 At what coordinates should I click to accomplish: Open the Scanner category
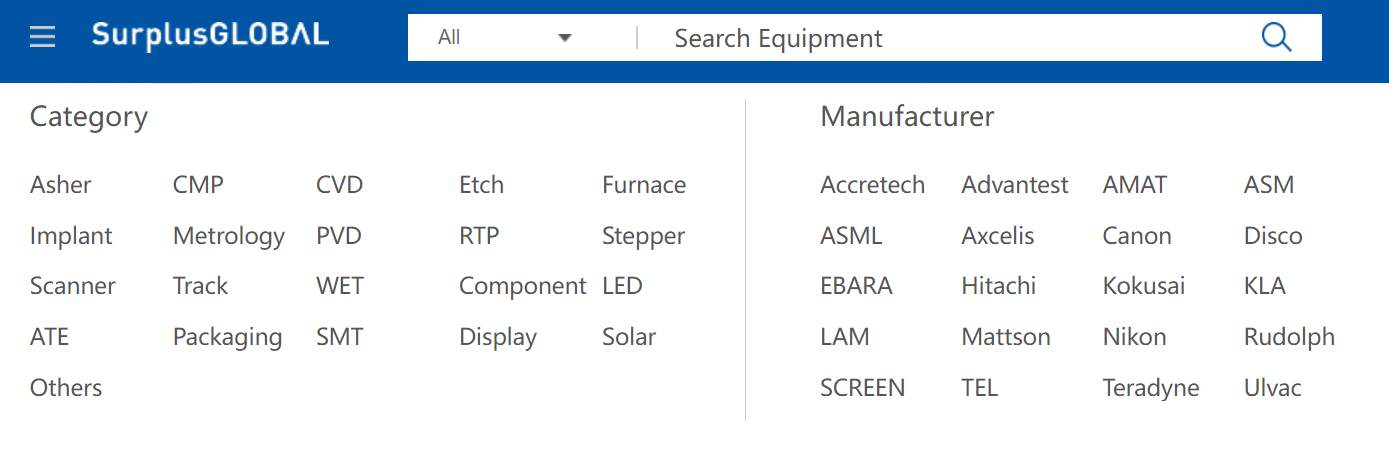click(x=73, y=286)
